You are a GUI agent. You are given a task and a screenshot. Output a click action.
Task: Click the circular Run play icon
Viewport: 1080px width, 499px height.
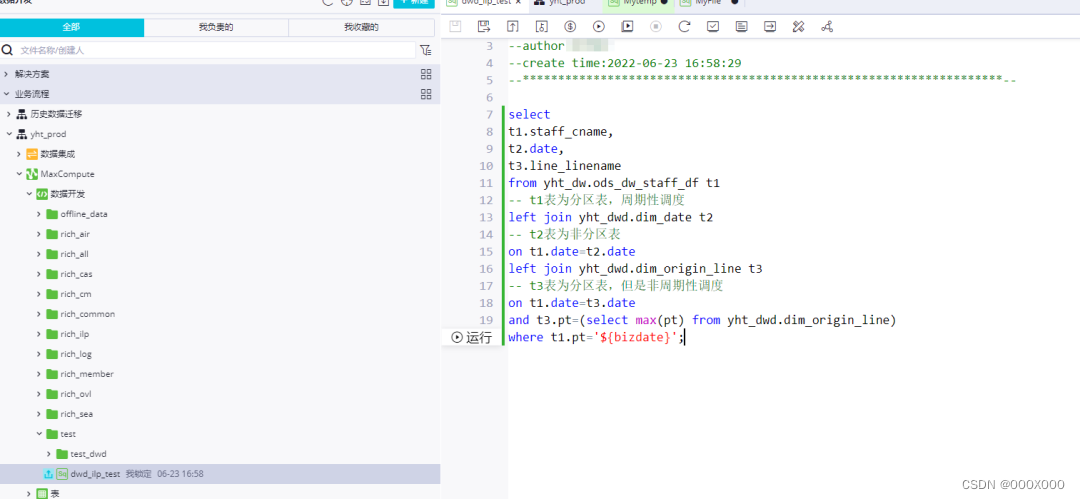tap(599, 27)
